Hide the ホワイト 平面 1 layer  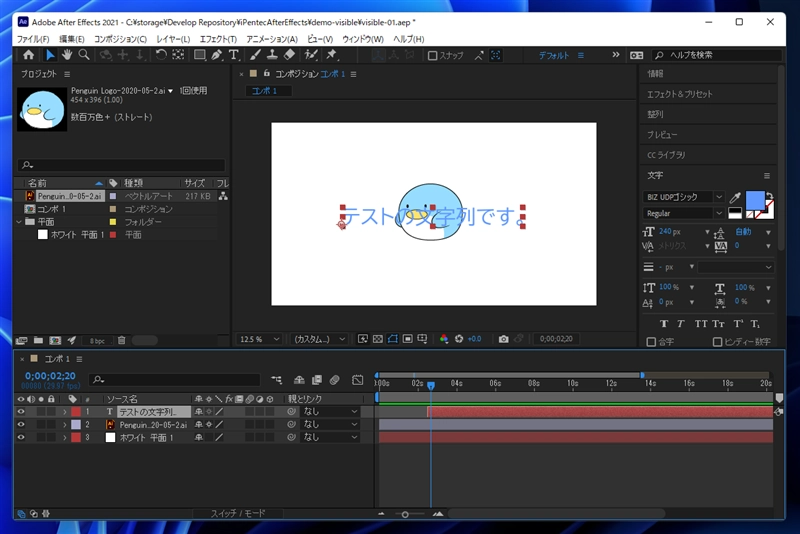(x=21, y=437)
